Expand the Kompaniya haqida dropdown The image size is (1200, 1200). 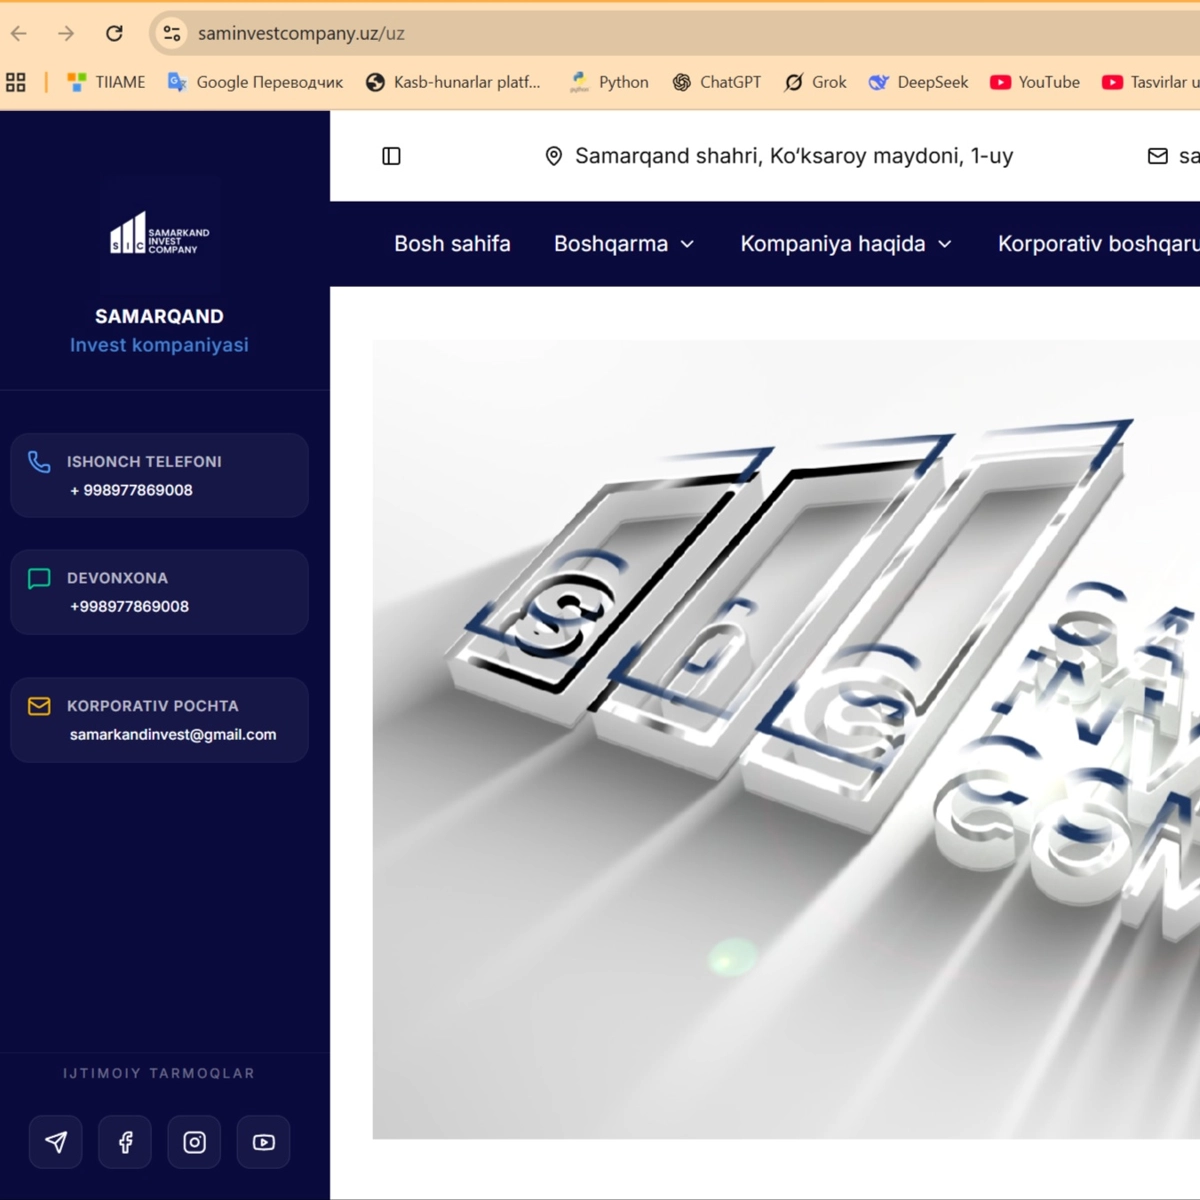(845, 244)
